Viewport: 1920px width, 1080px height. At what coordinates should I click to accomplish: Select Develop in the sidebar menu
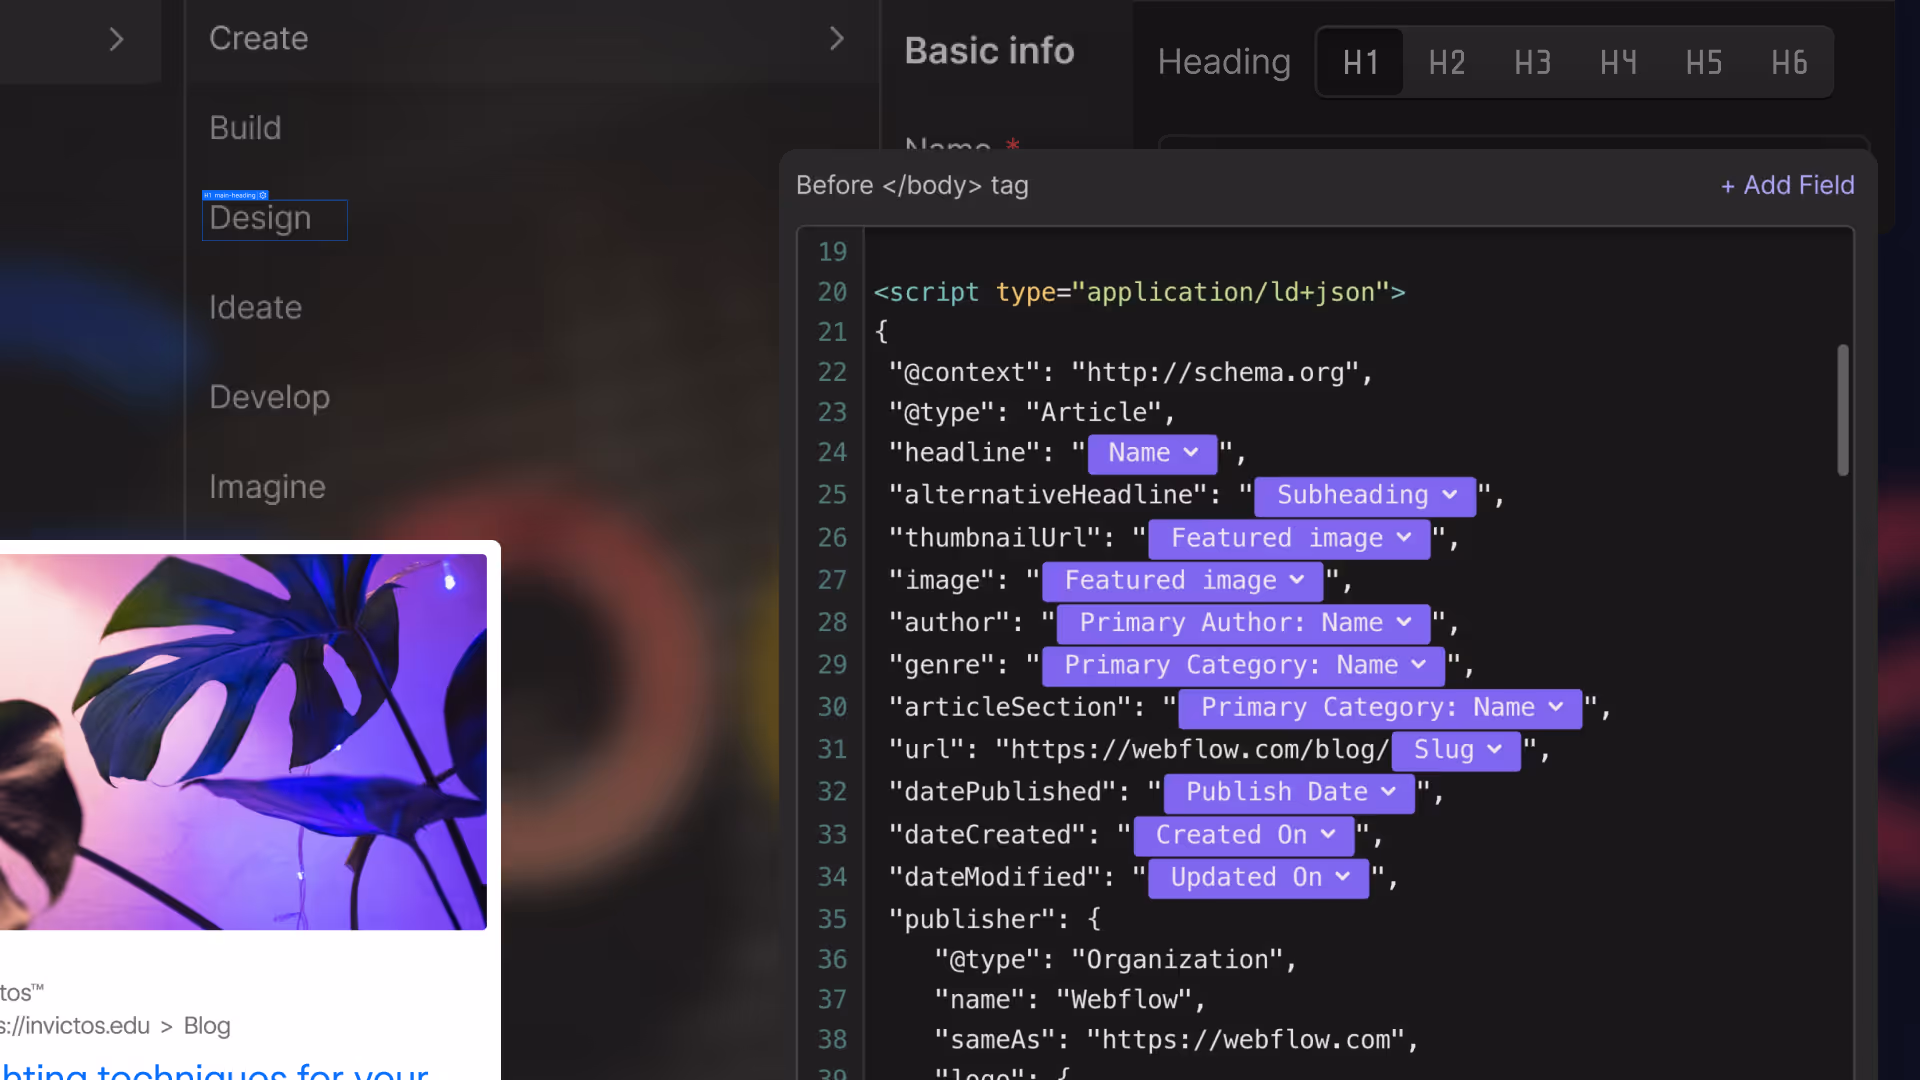(x=269, y=396)
